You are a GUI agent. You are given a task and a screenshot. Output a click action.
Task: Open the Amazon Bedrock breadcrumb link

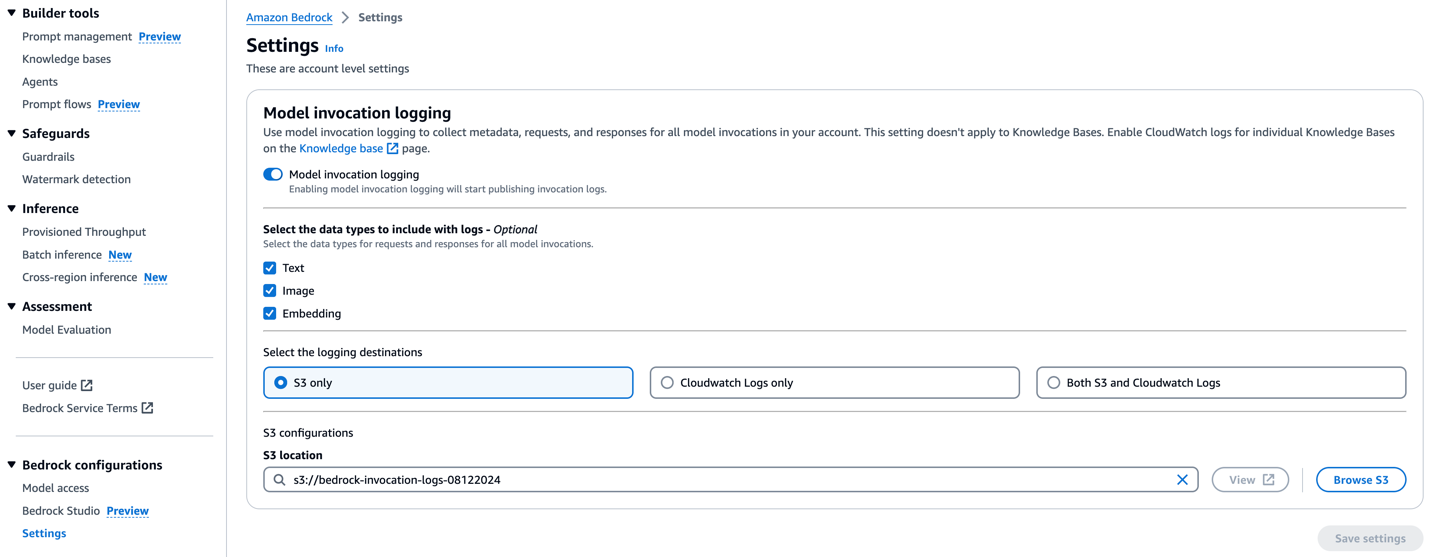(x=289, y=18)
